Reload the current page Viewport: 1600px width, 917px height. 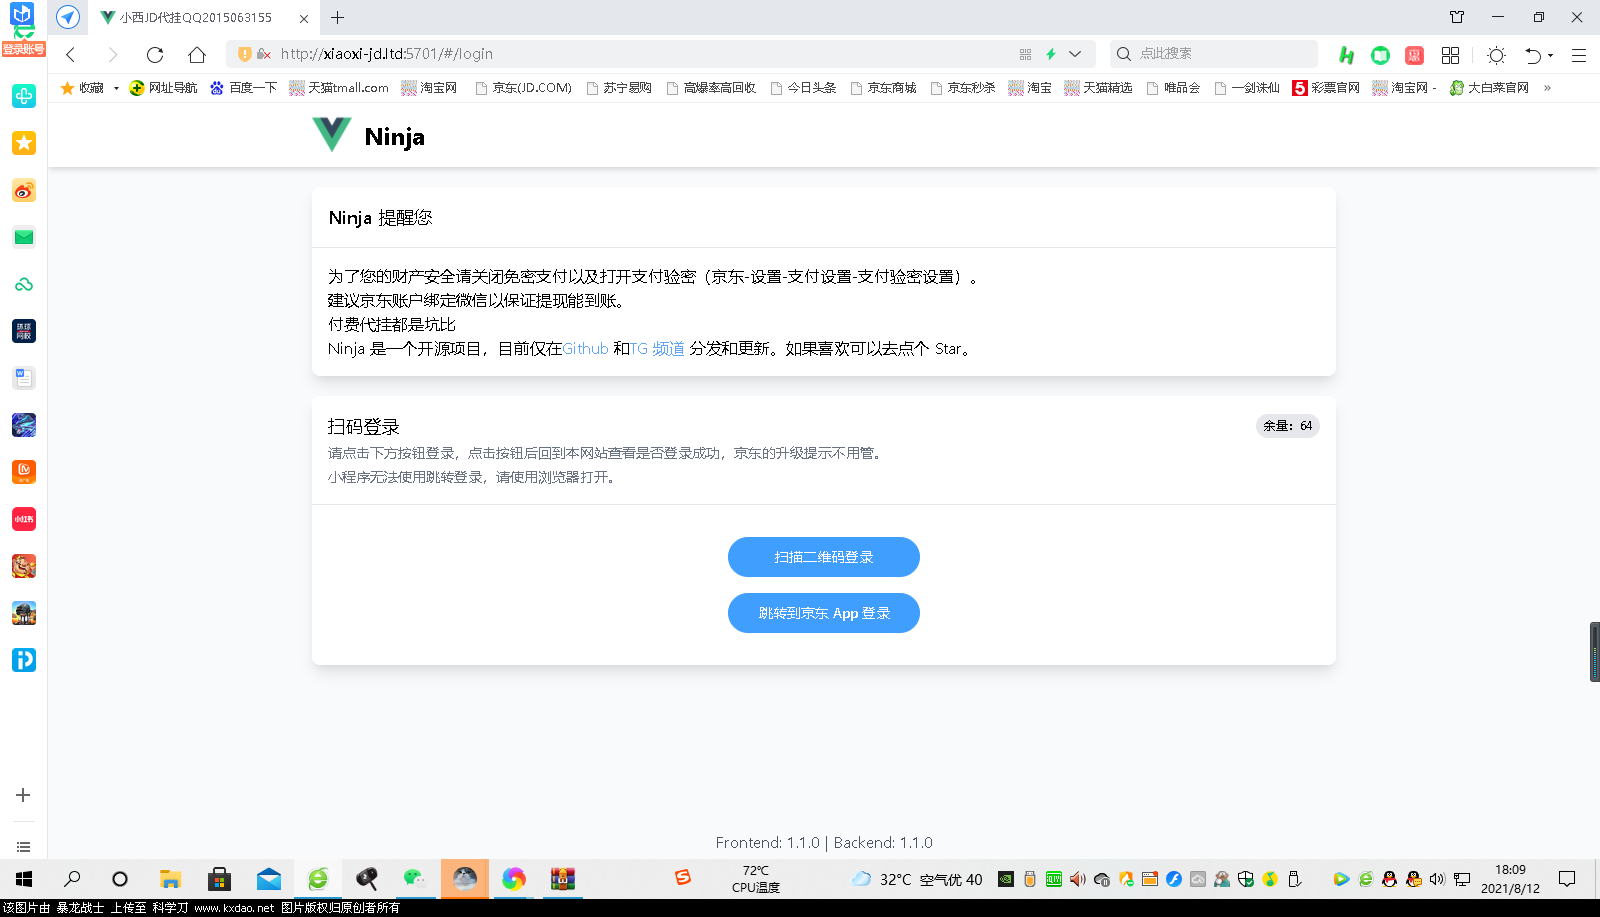pos(155,55)
